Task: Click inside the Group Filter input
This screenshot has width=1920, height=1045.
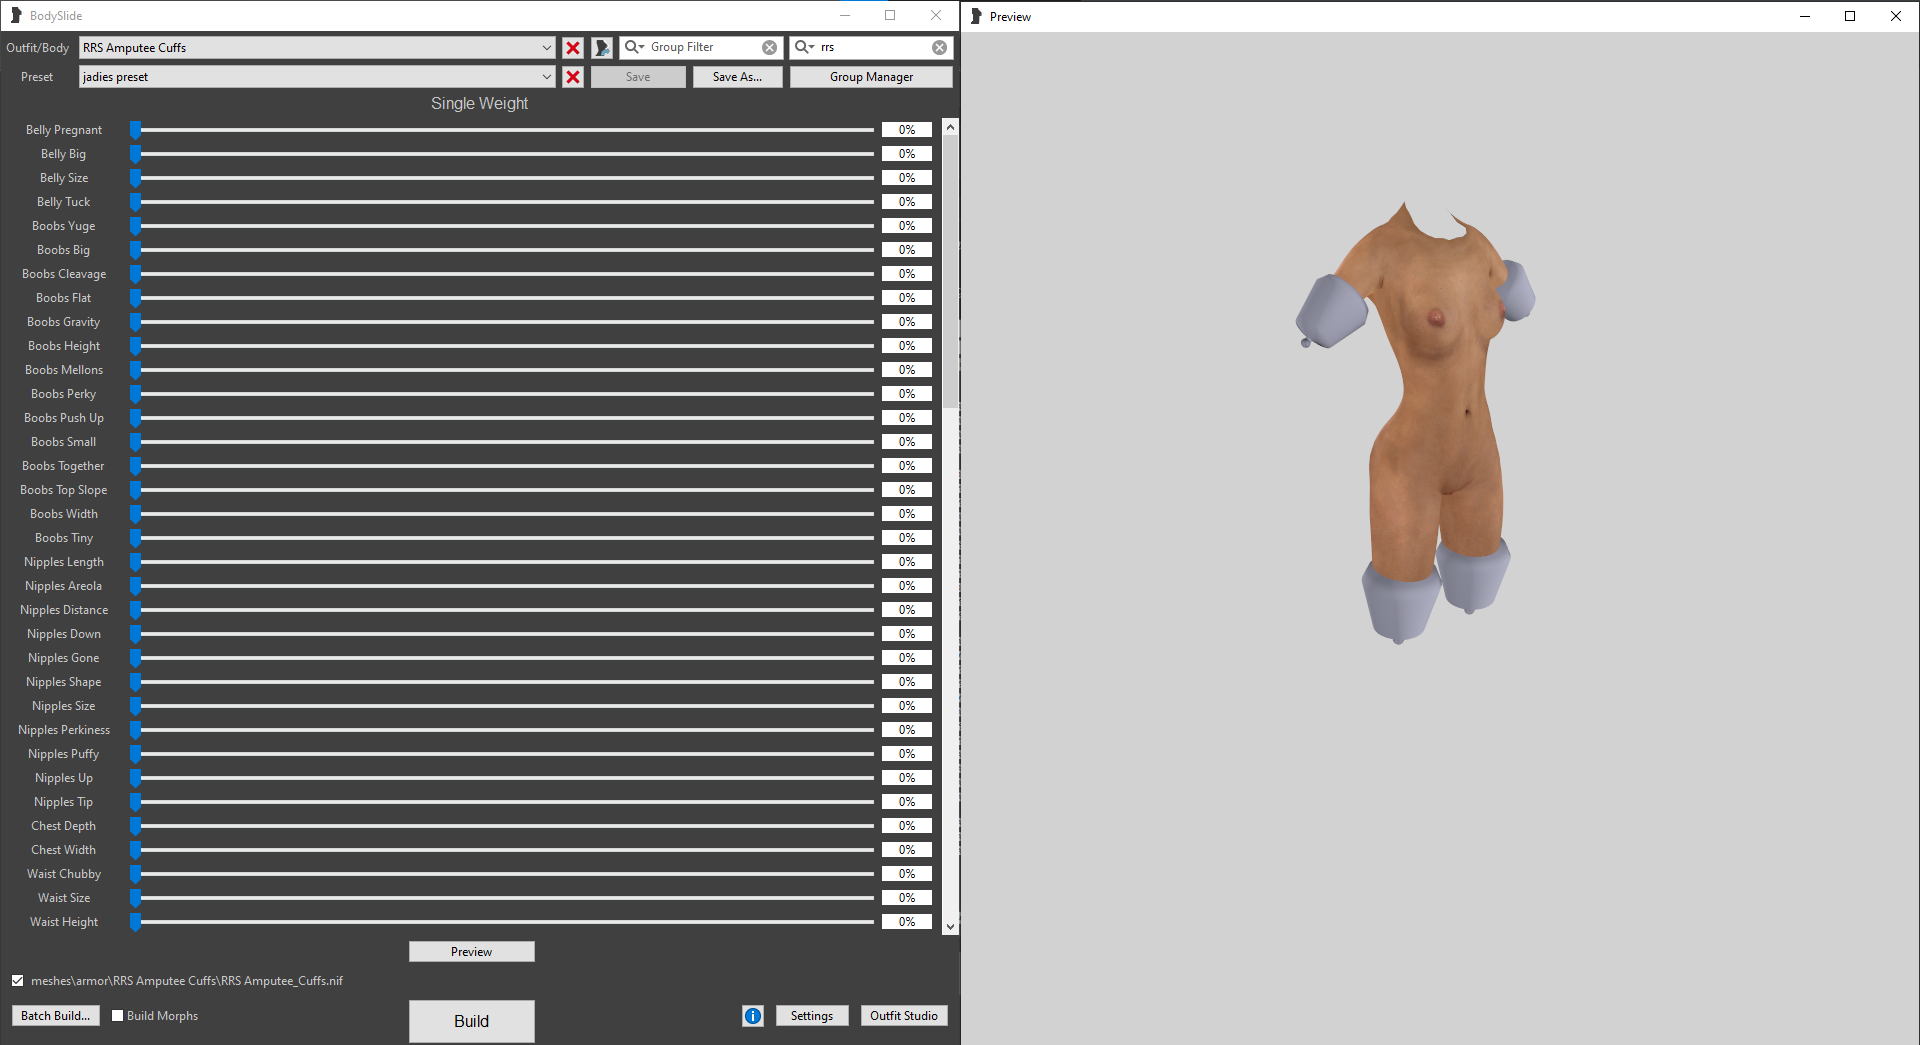Action: click(703, 47)
